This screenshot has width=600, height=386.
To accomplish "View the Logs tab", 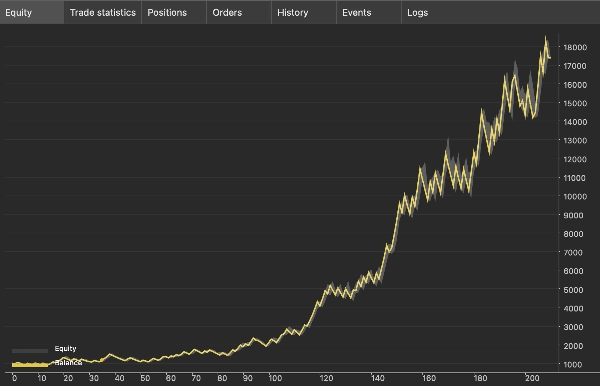I will coord(417,13).
